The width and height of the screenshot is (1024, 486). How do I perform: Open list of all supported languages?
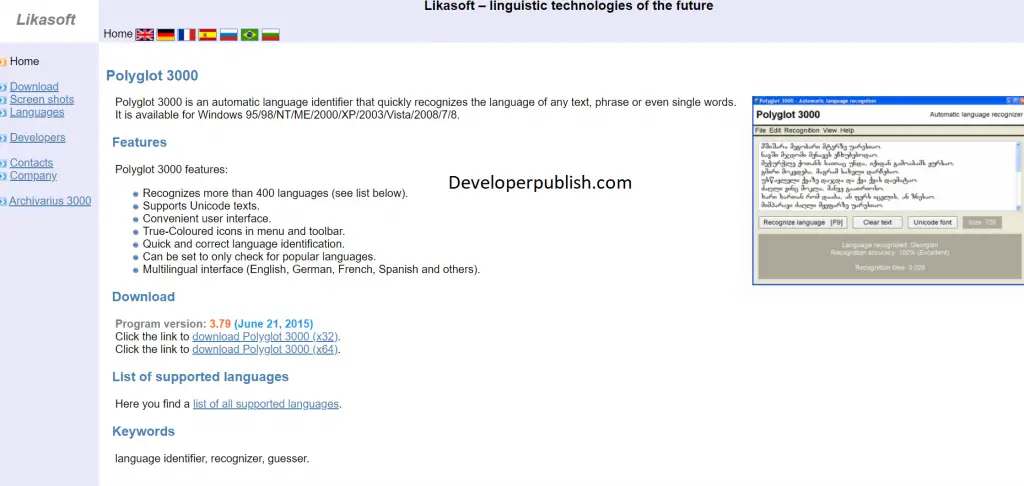266,404
